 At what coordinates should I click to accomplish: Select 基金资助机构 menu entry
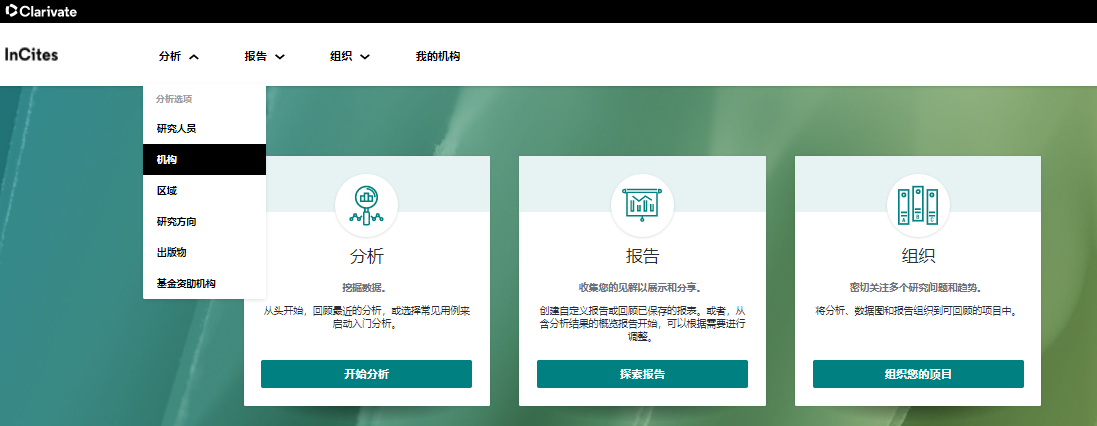click(186, 284)
